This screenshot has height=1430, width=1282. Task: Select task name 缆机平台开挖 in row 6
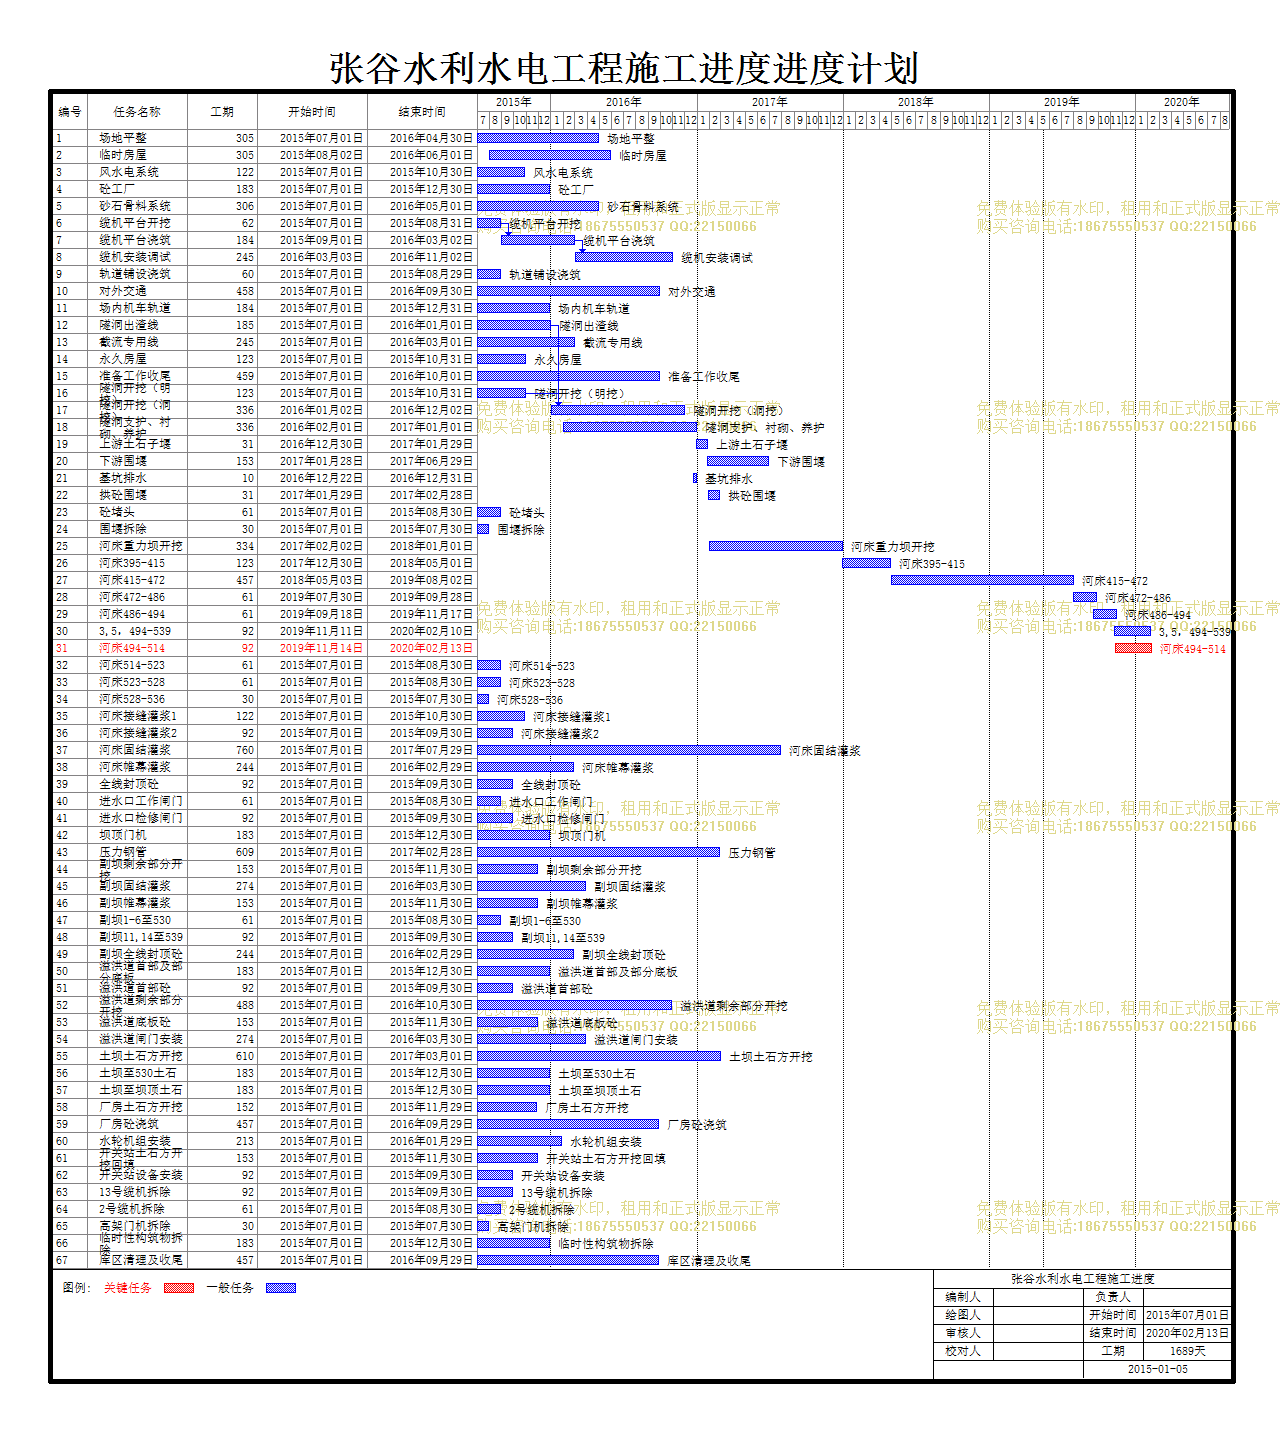(135, 223)
